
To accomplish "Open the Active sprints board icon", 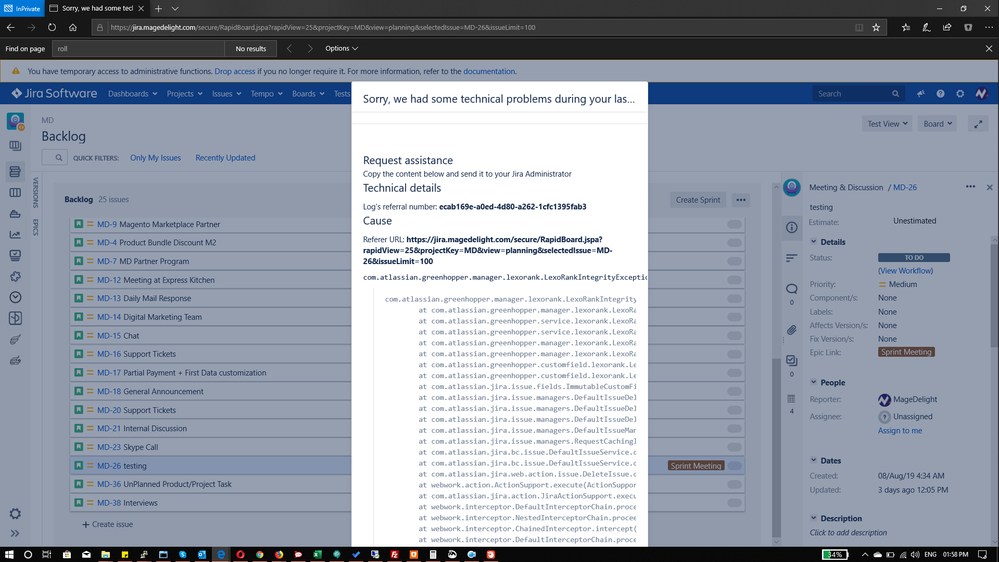I will click(15, 192).
